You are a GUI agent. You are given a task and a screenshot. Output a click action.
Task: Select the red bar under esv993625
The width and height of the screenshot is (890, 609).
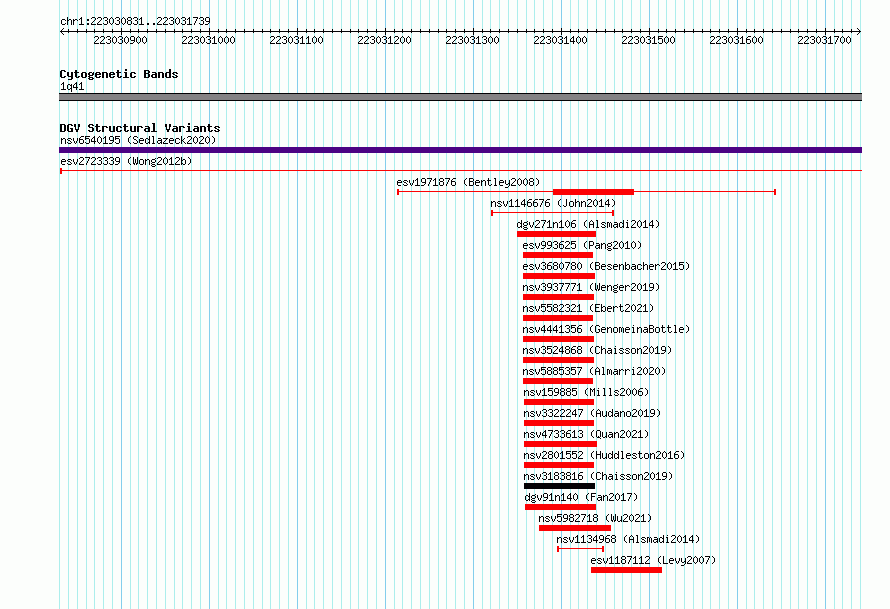558,255
